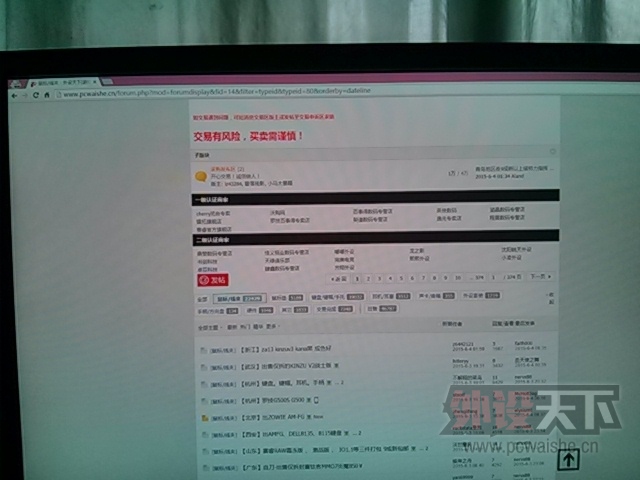Click the red 发帖 new post button

click(x=212, y=280)
